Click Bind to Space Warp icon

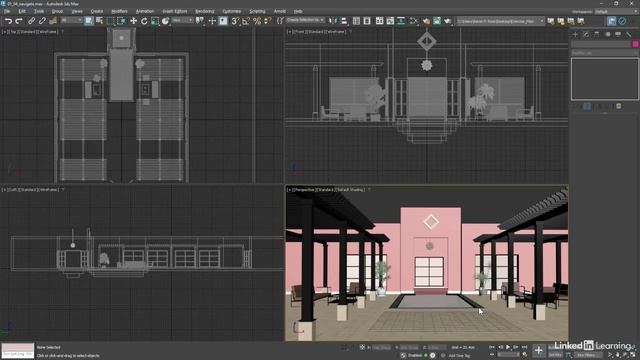click(53, 21)
